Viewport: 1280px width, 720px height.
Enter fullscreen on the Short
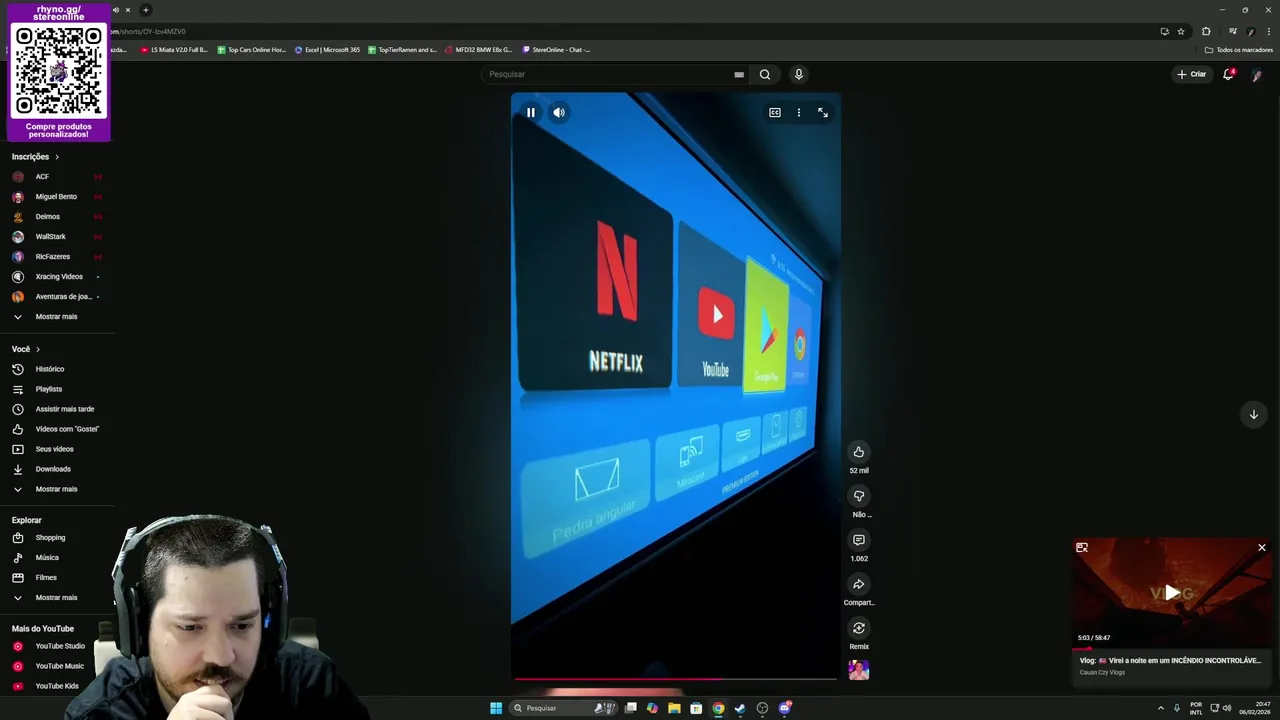[x=823, y=113]
